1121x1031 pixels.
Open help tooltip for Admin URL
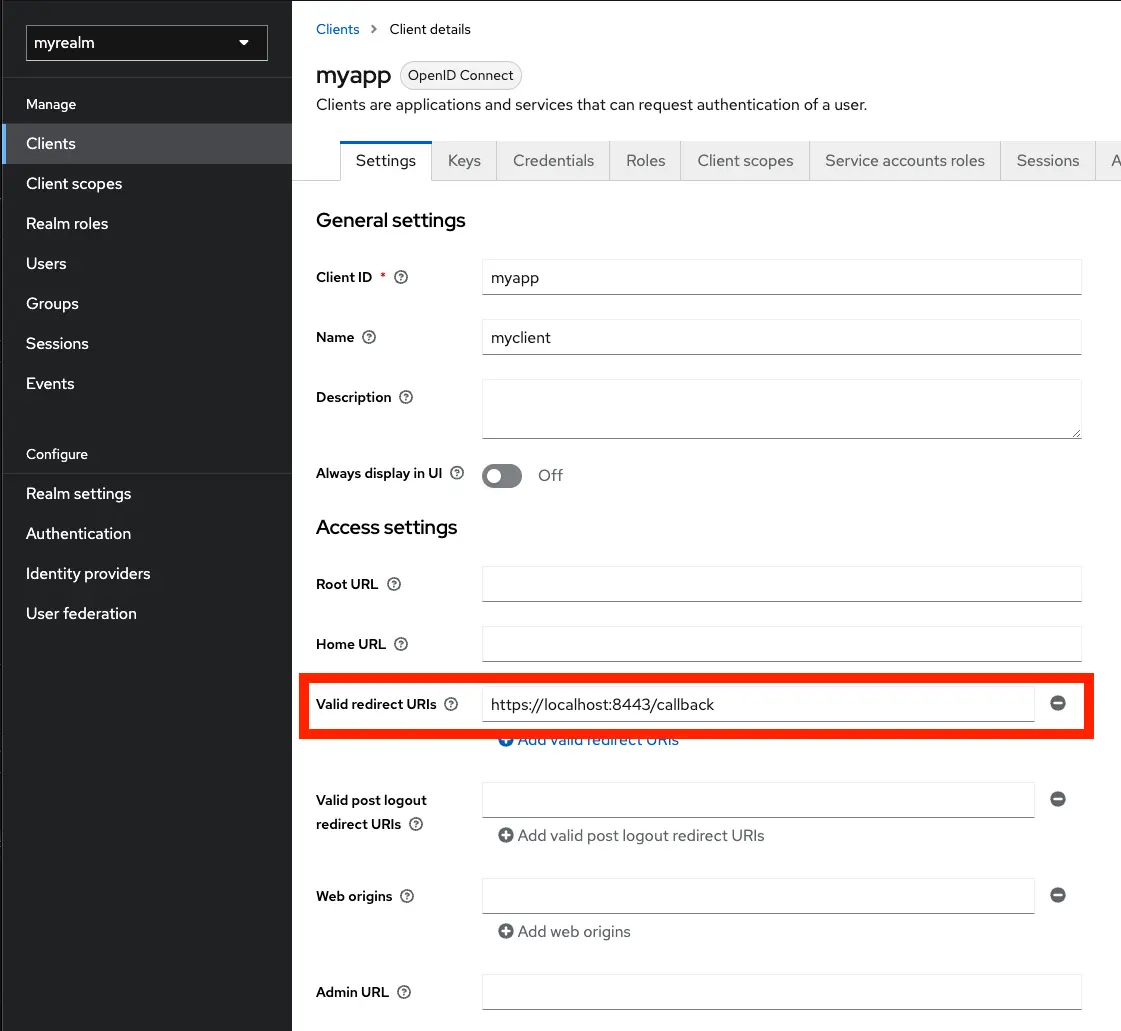(x=404, y=992)
